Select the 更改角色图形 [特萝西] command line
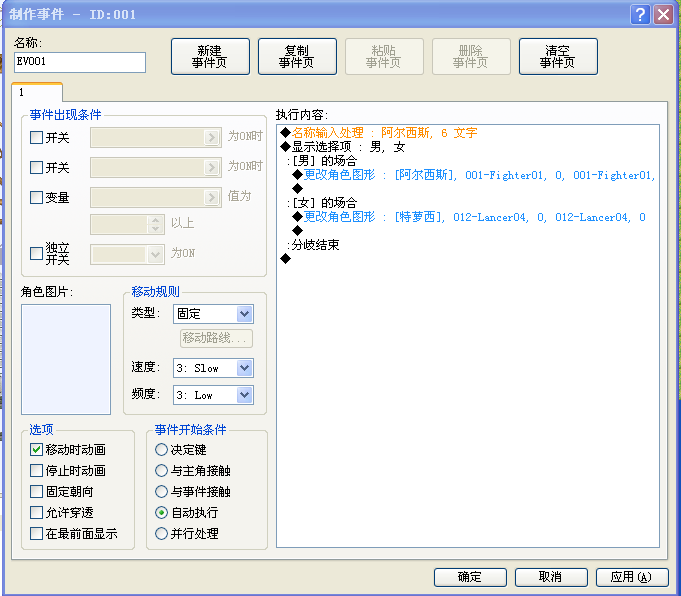Screen dimensions: 681x596 [469, 217]
